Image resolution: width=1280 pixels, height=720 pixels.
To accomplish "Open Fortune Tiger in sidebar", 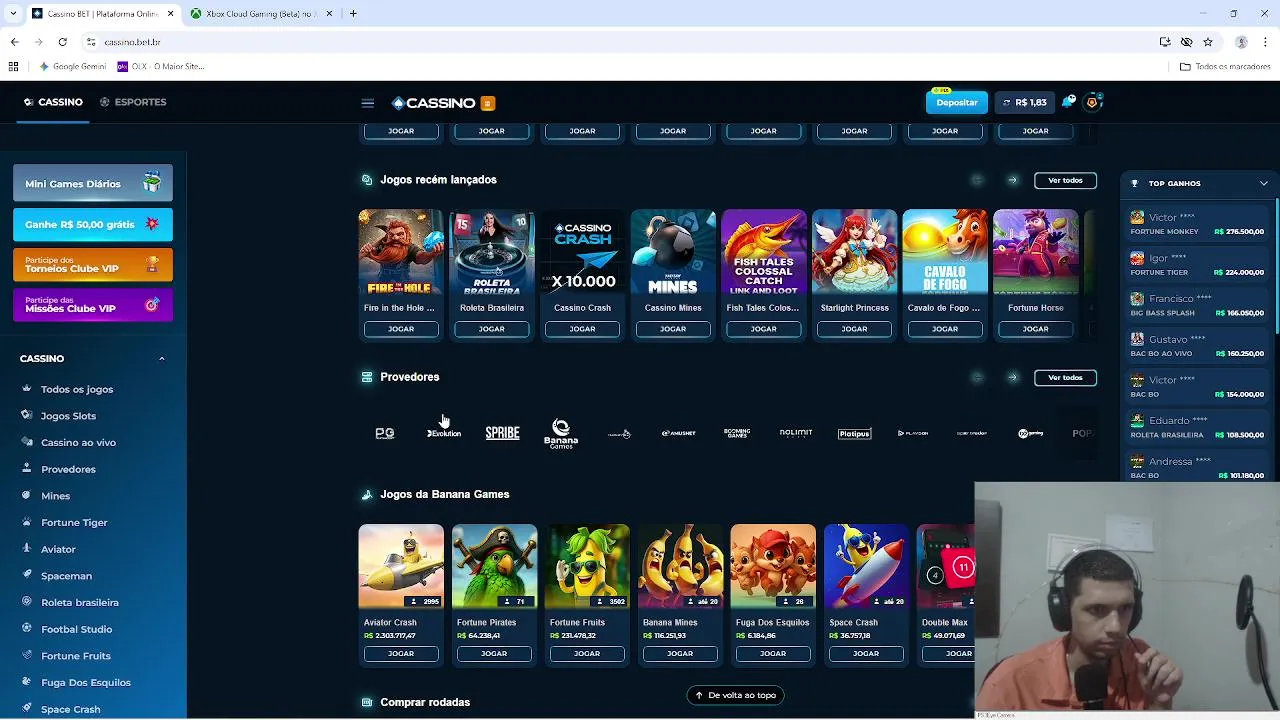I will pyautogui.click(x=74, y=522).
